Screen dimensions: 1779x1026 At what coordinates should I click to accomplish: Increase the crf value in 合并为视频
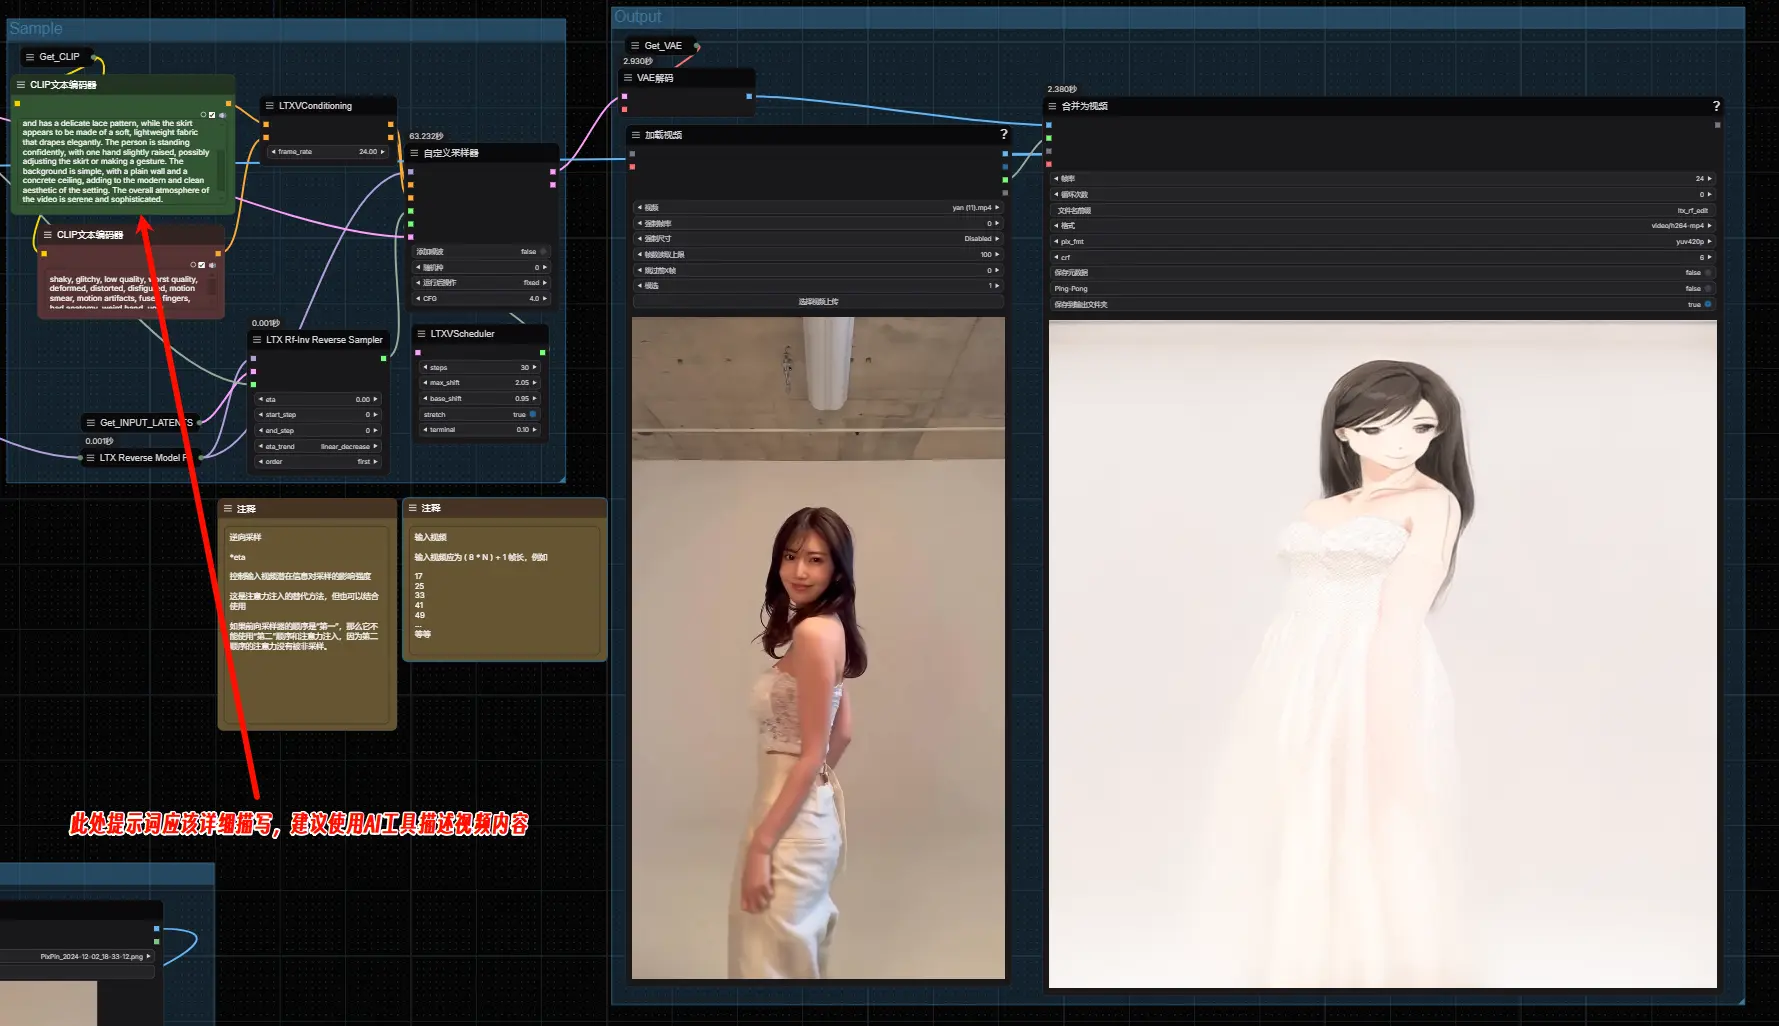1710,258
